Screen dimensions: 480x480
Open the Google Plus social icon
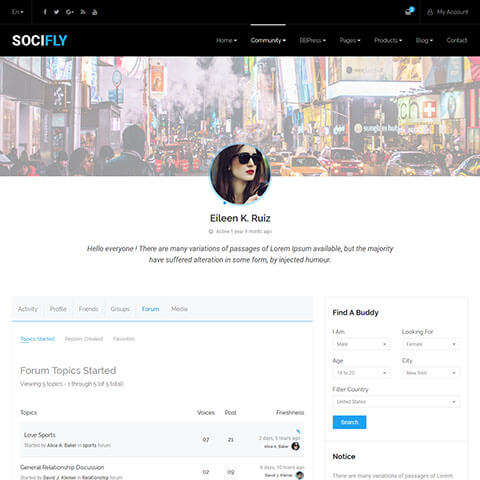click(x=69, y=12)
